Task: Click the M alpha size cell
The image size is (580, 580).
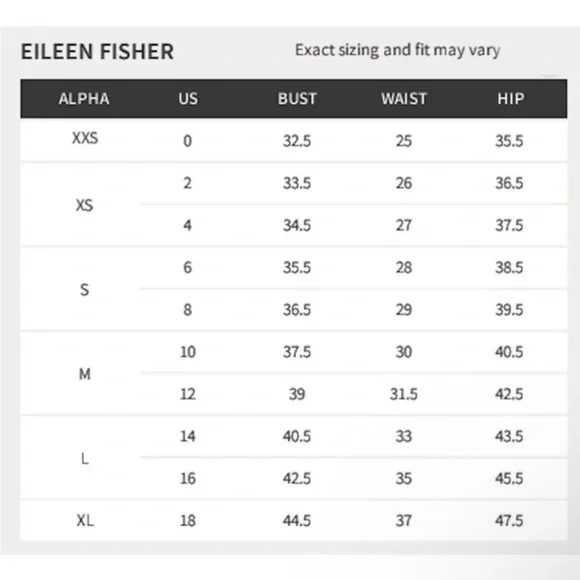Action: coord(85,374)
